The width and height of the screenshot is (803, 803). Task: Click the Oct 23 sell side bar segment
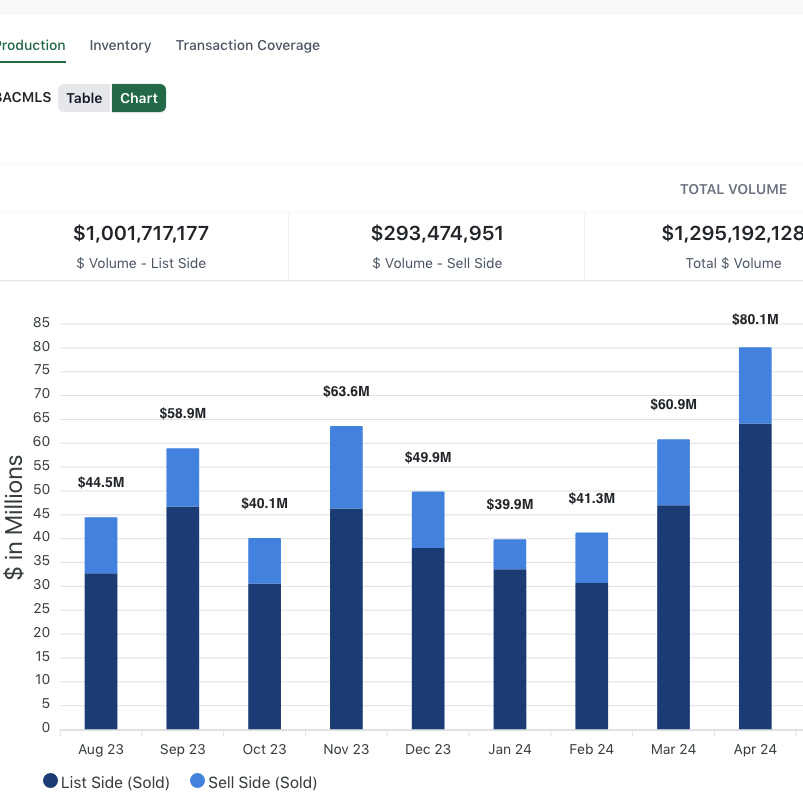tap(265, 561)
